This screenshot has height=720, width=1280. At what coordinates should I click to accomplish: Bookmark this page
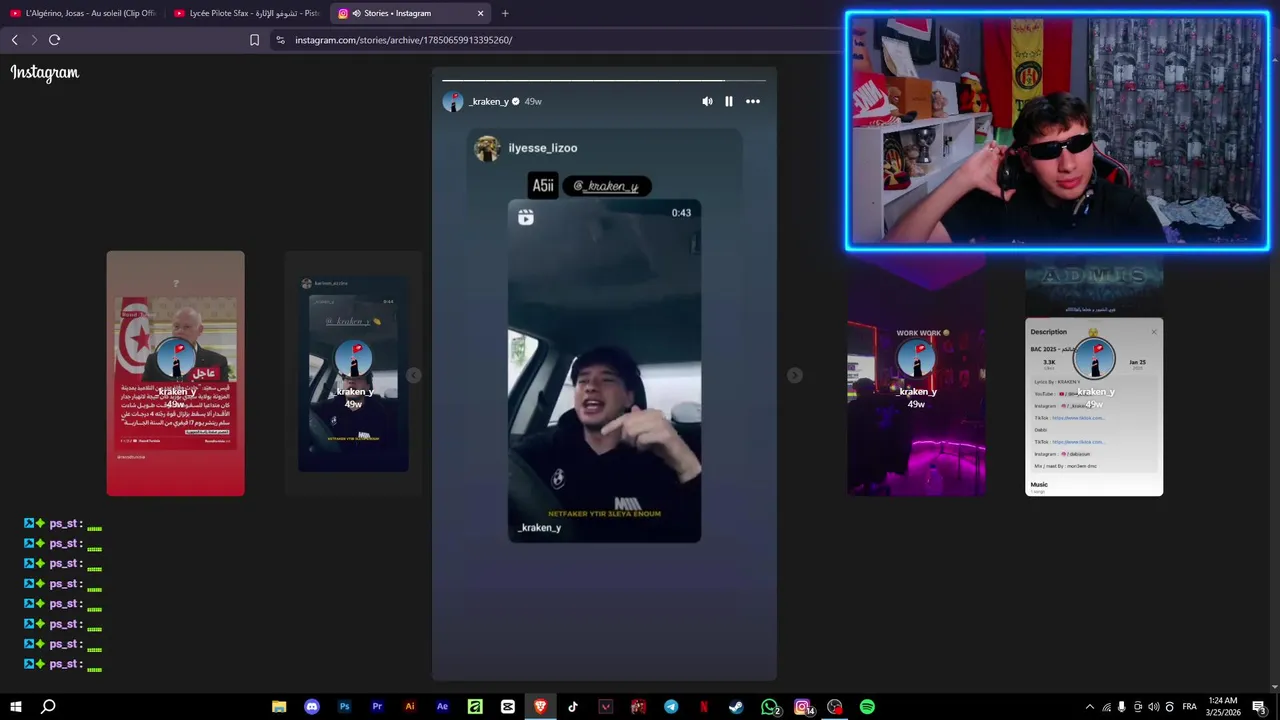point(254,40)
